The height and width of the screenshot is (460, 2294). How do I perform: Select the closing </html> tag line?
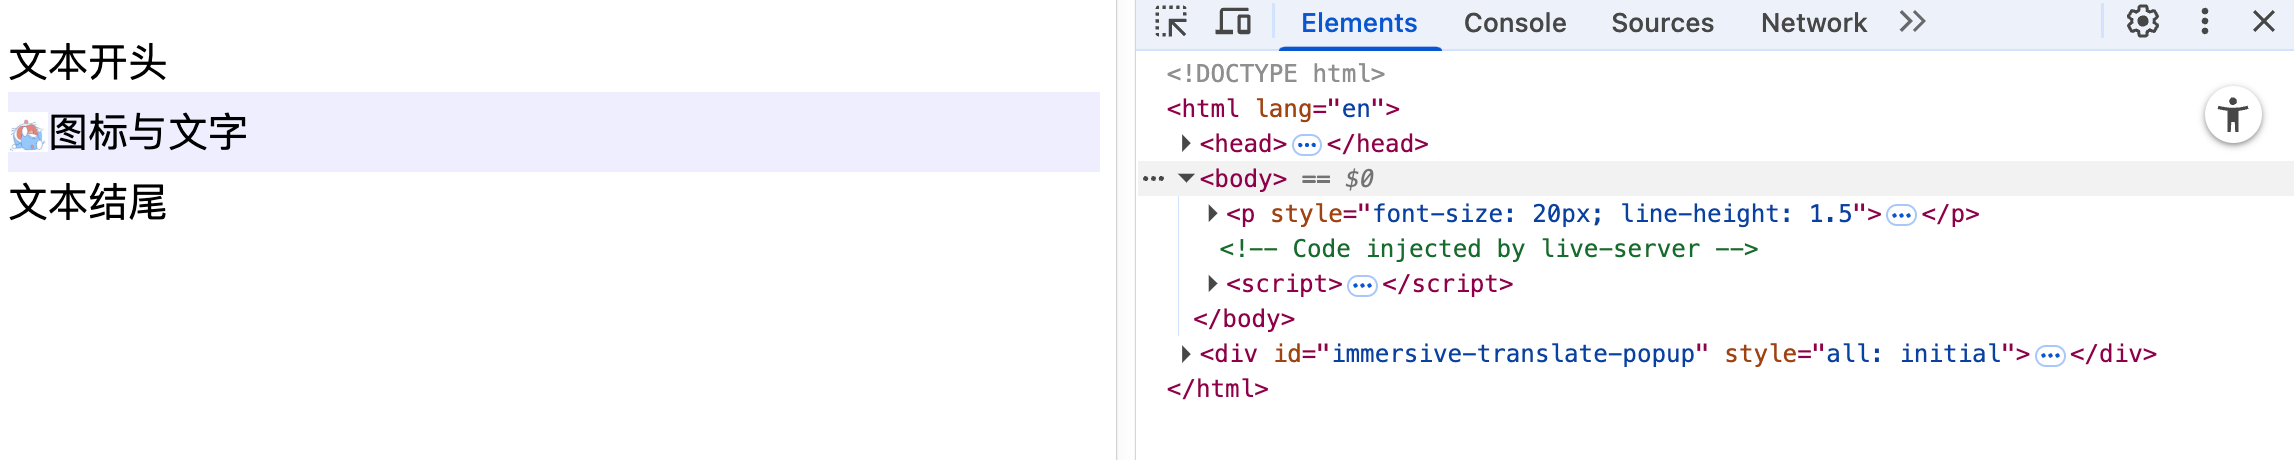(1217, 388)
